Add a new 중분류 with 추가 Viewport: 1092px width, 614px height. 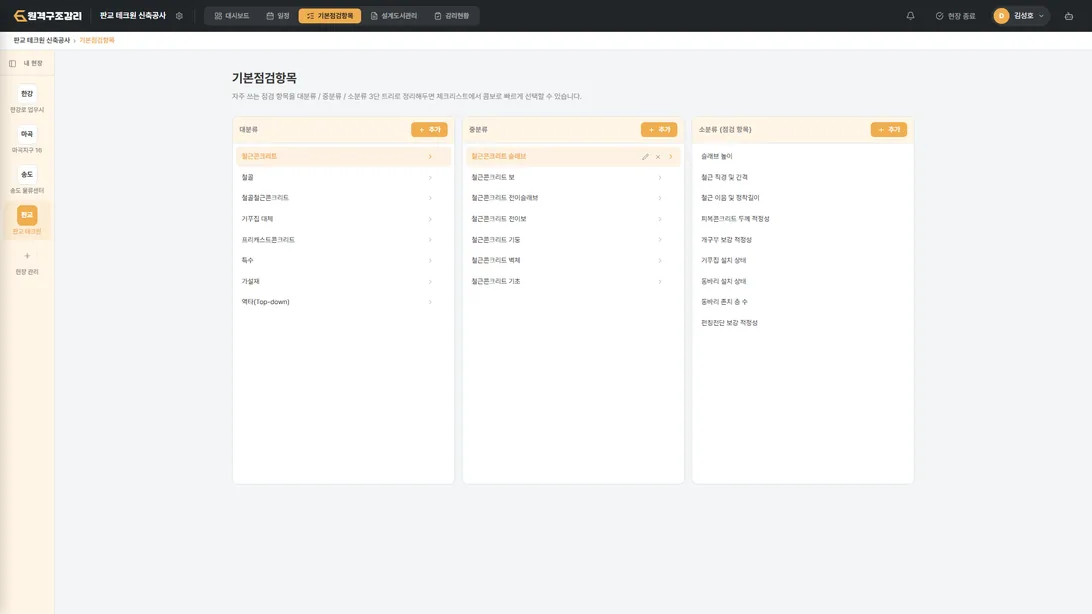(x=659, y=129)
